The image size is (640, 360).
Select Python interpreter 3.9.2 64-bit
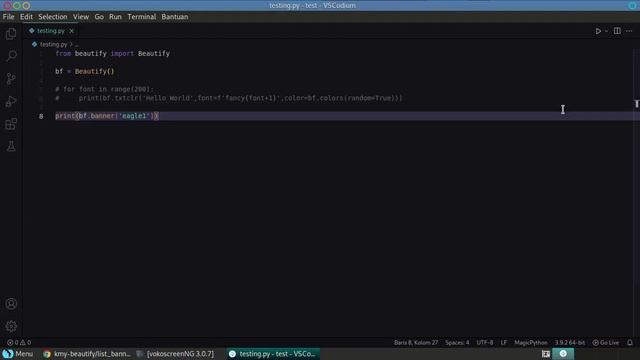click(569, 343)
